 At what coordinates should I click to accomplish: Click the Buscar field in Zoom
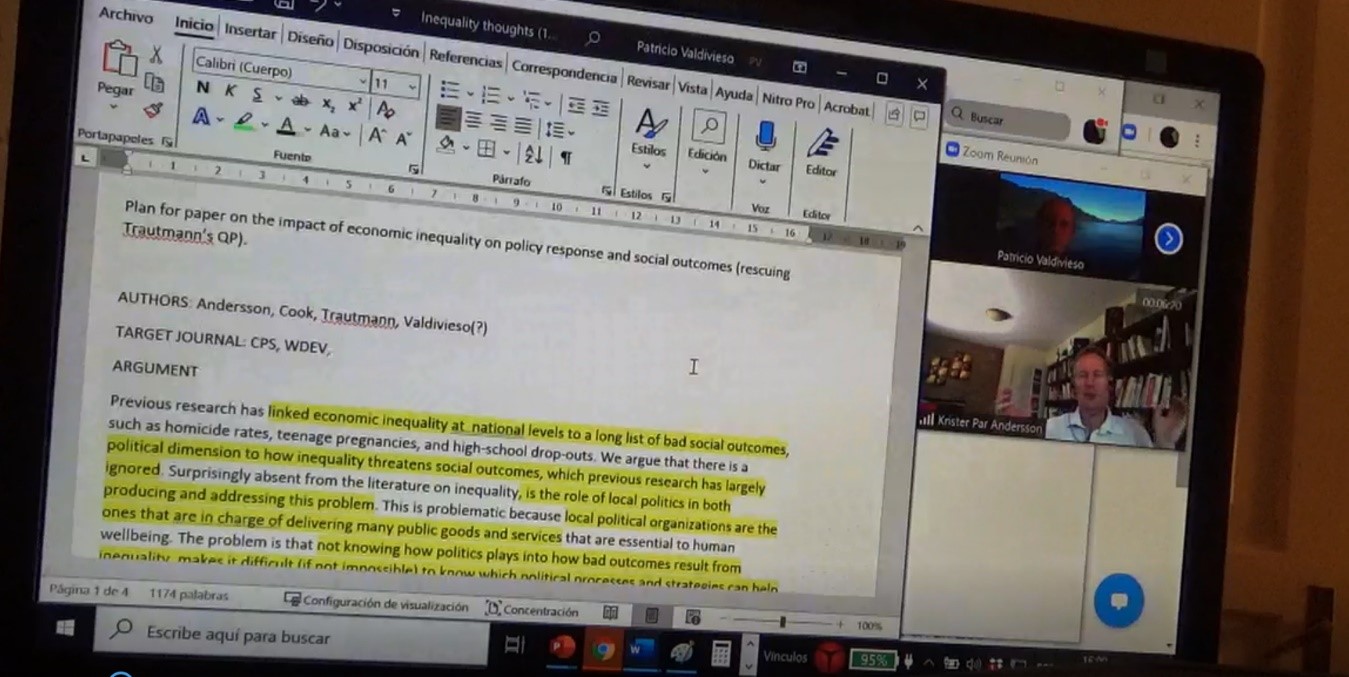tap(1007, 118)
